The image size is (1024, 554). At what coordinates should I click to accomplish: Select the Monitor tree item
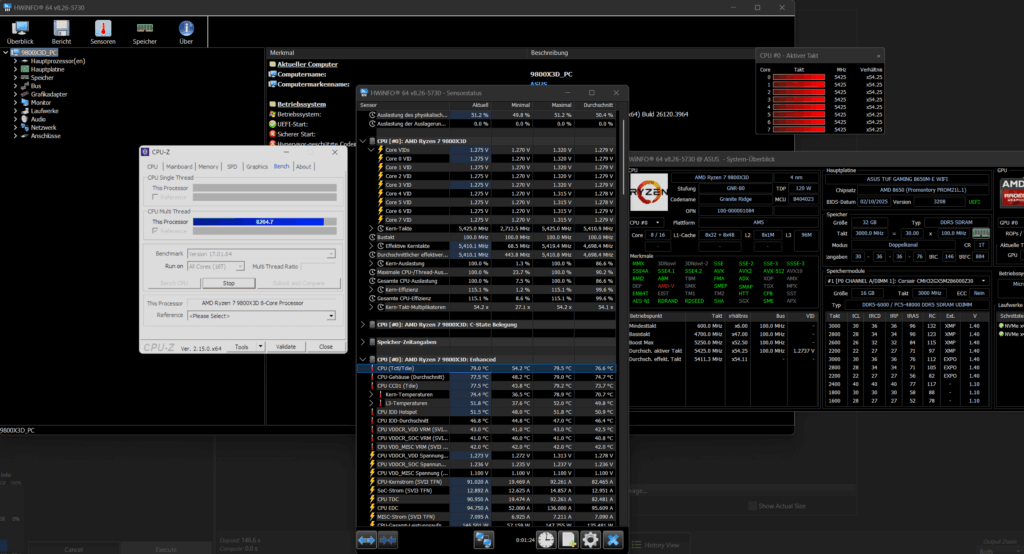coord(40,103)
